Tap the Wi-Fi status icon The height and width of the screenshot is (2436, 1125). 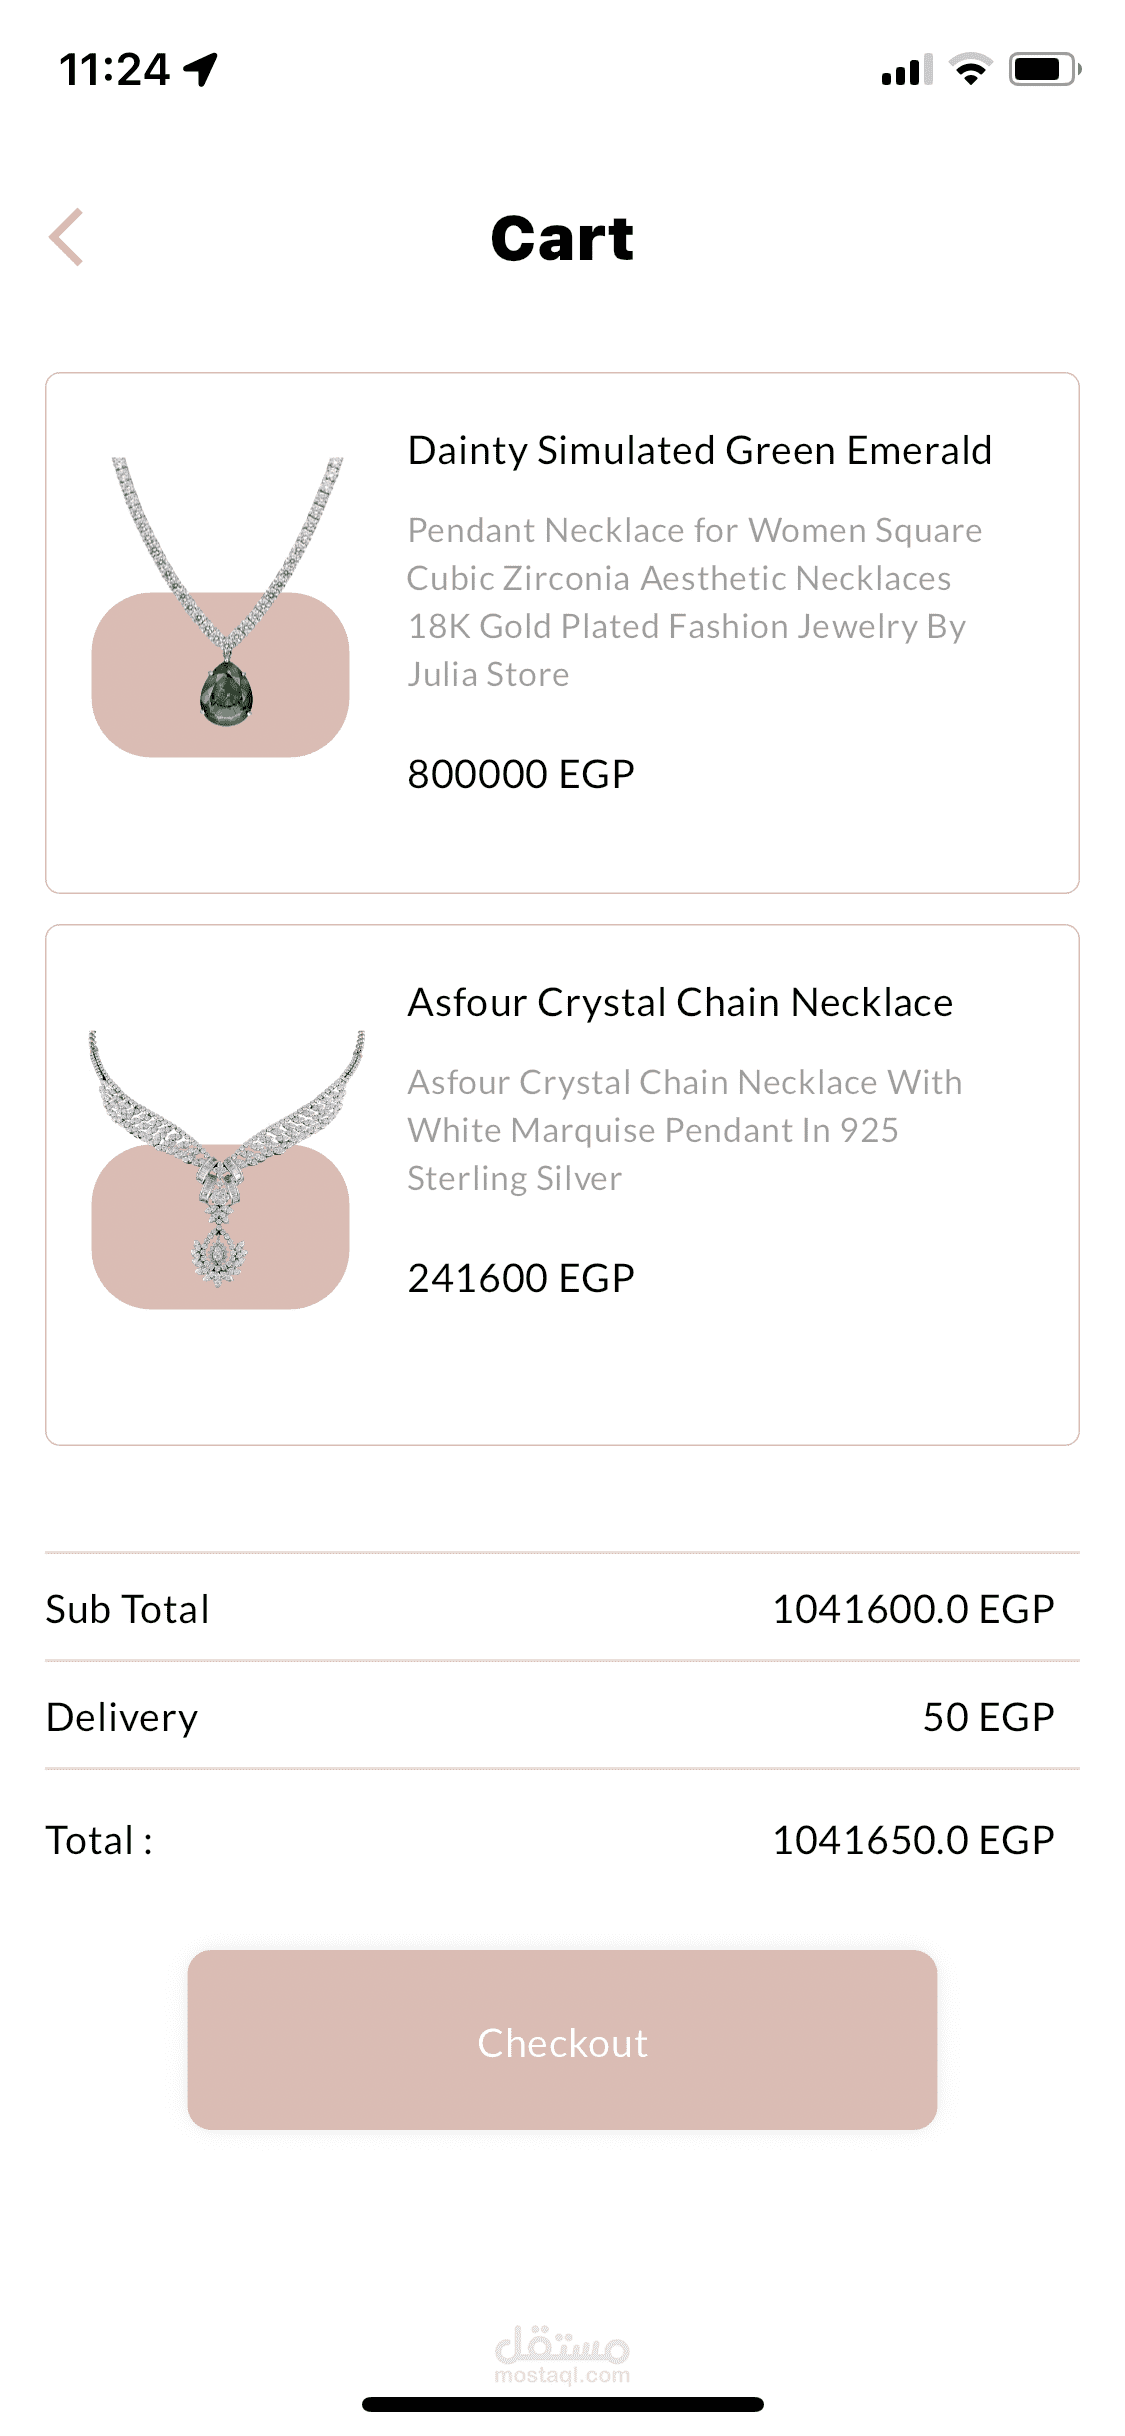click(x=969, y=70)
